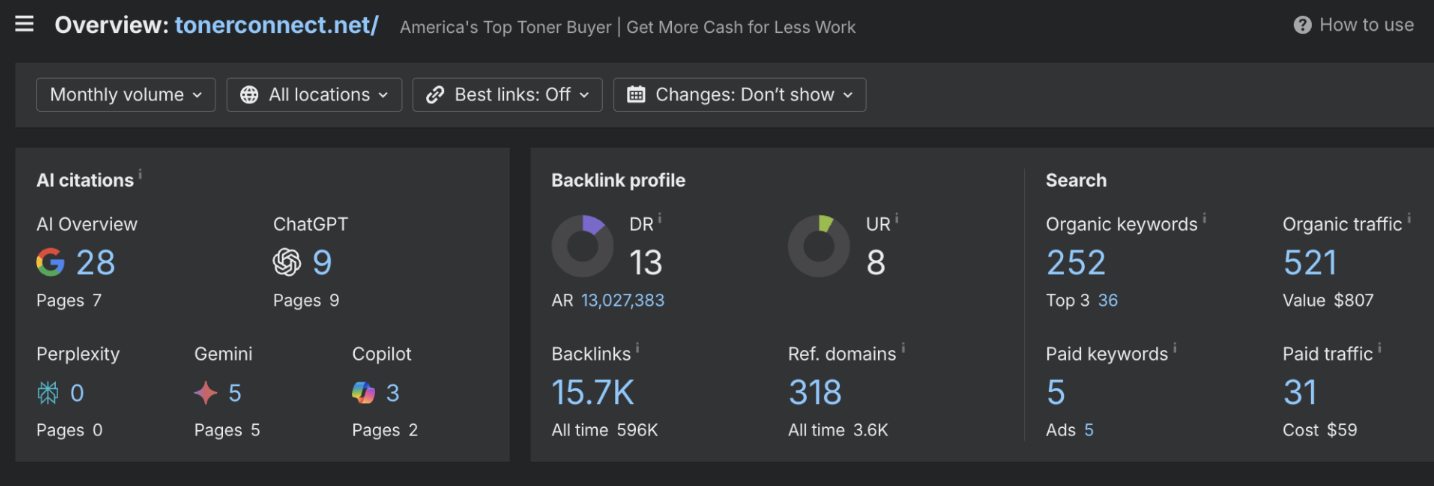Screen dimensions: 1434x486
Task: Expand the All locations dropdown
Action: (x=314, y=95)
